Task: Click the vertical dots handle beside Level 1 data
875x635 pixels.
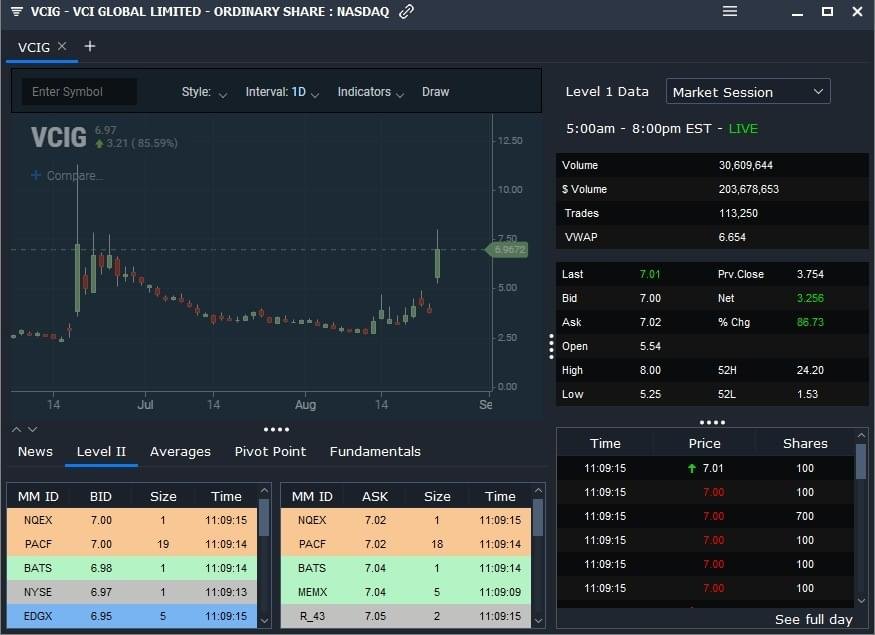Action: click(x=551, y=347)
